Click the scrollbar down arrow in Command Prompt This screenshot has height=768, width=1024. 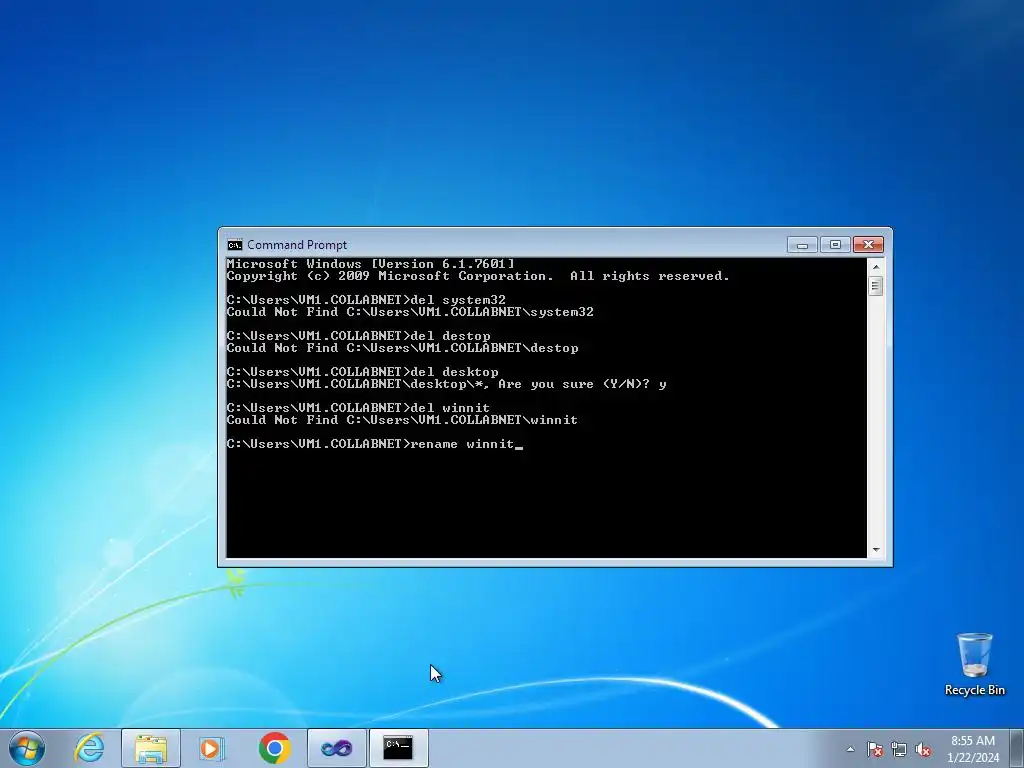tap(876, 550)
